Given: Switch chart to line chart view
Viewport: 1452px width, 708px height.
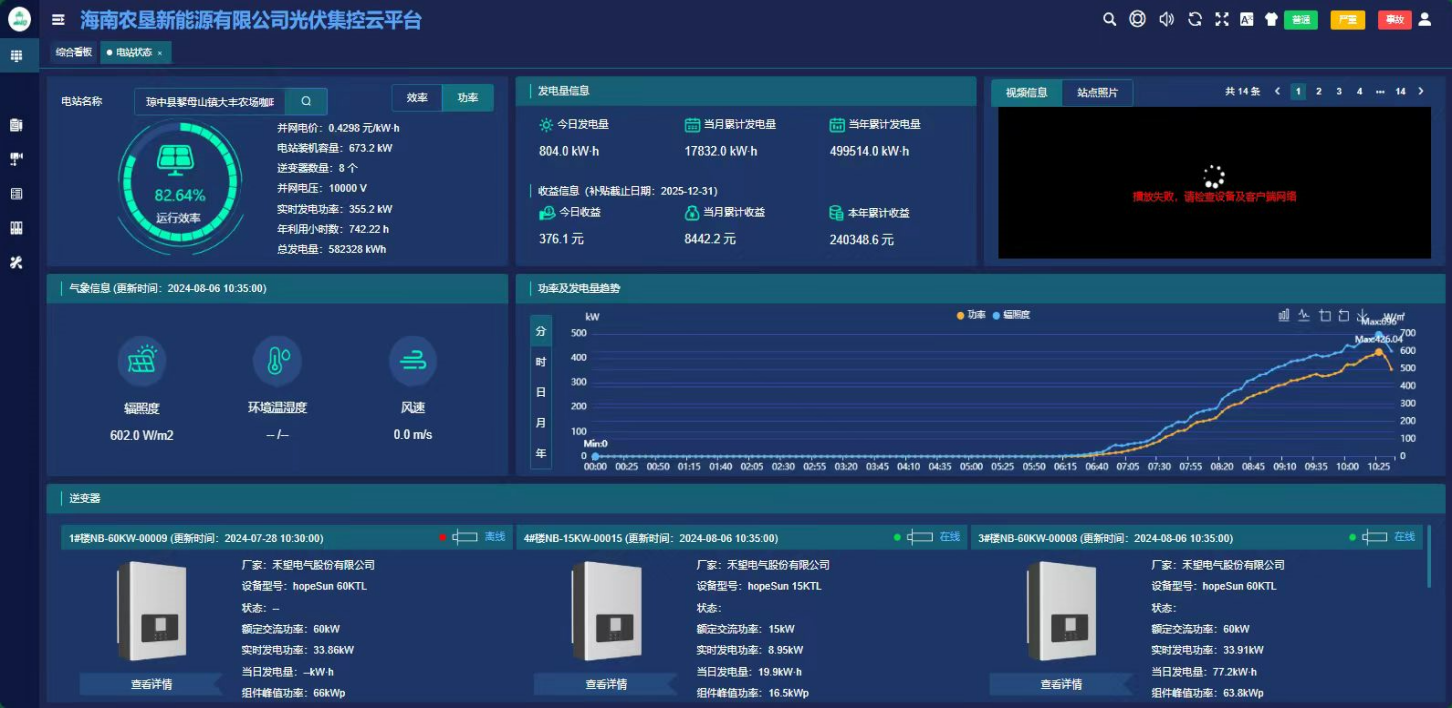Looking at the screenshot, I should tap(1304, 315).
